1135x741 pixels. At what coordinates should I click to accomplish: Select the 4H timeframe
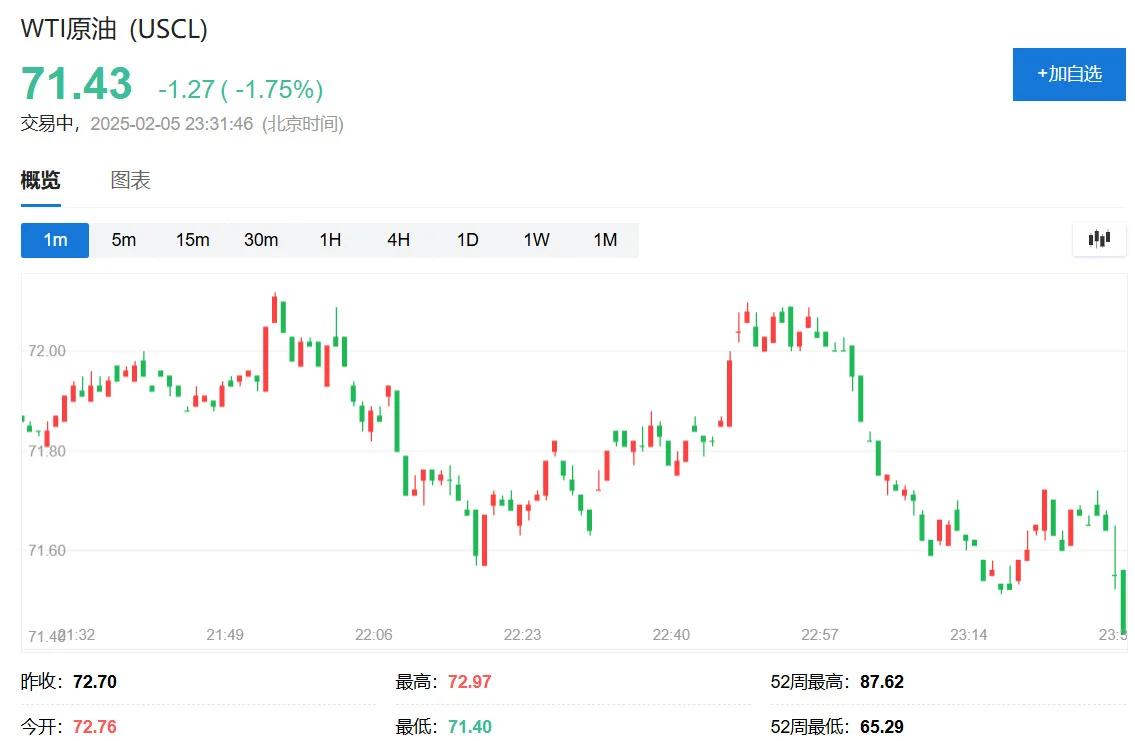(x=399, y=240)
